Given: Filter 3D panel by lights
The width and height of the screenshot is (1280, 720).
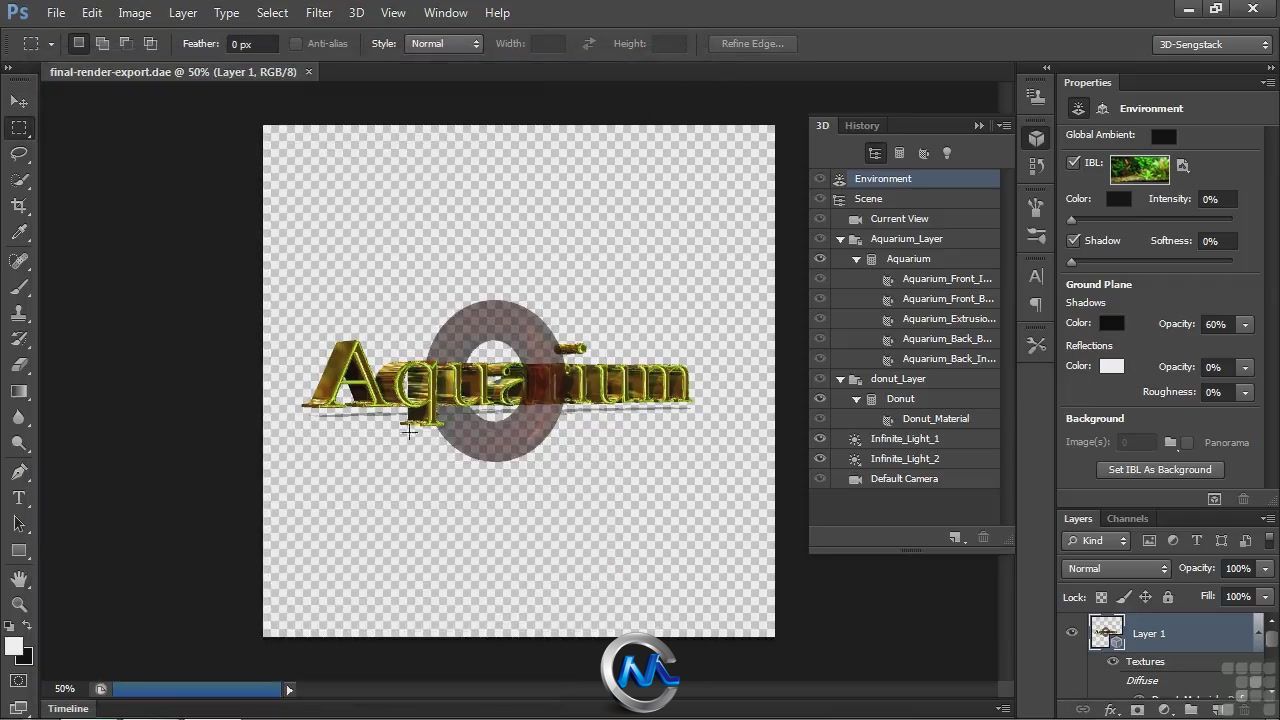Looking at the screenshot, I should pyautogui.click(x=947, y=153).
